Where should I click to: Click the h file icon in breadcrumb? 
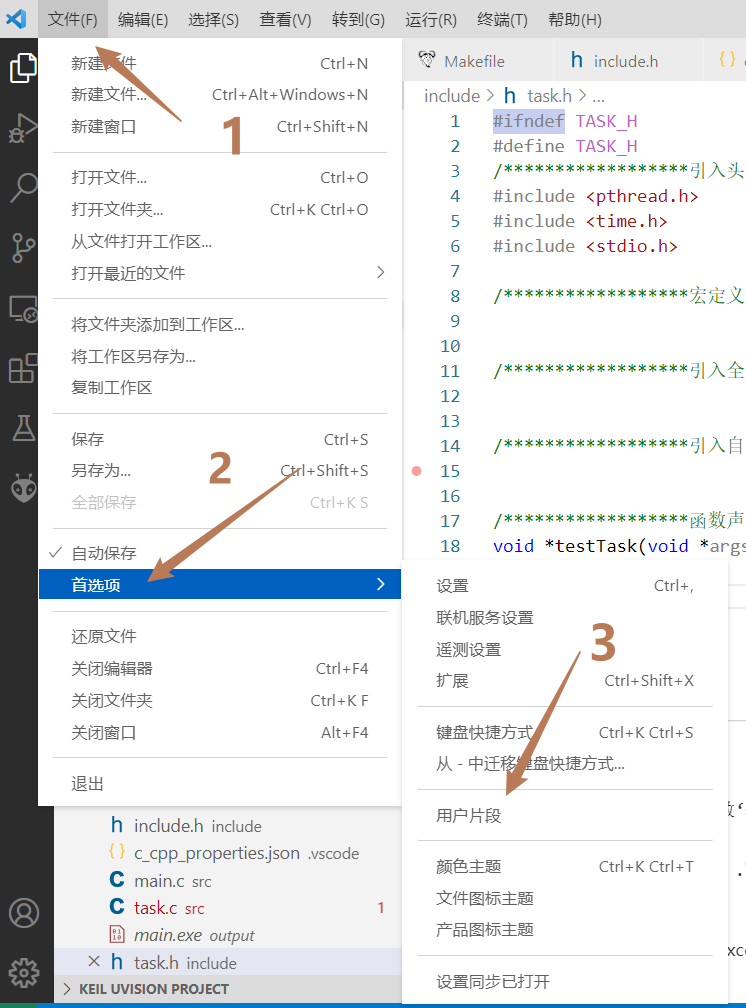tap(510, 96)
